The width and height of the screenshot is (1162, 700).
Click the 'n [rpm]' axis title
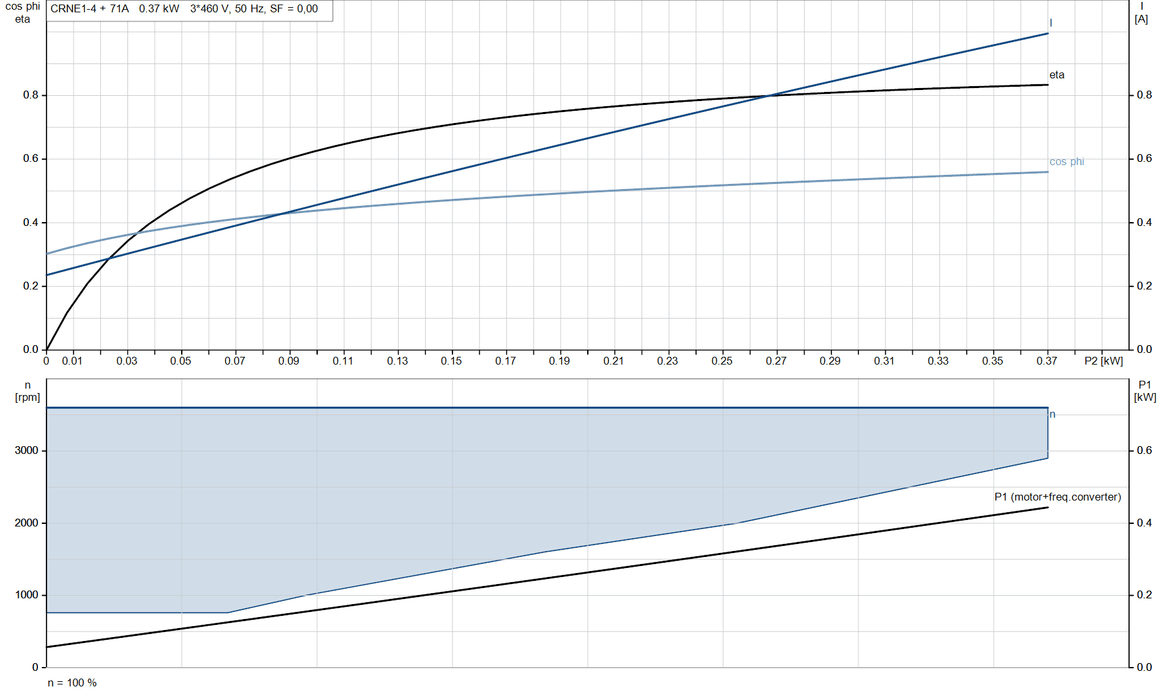27,391
